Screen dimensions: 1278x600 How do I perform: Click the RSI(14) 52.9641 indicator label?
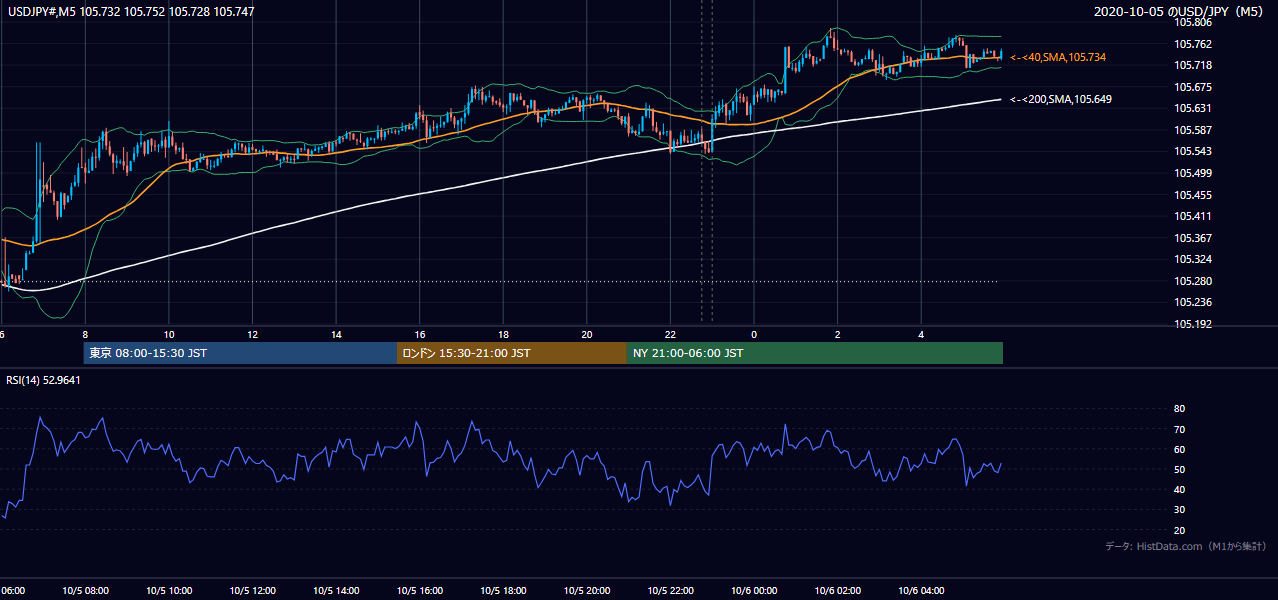tap(43, 380)
